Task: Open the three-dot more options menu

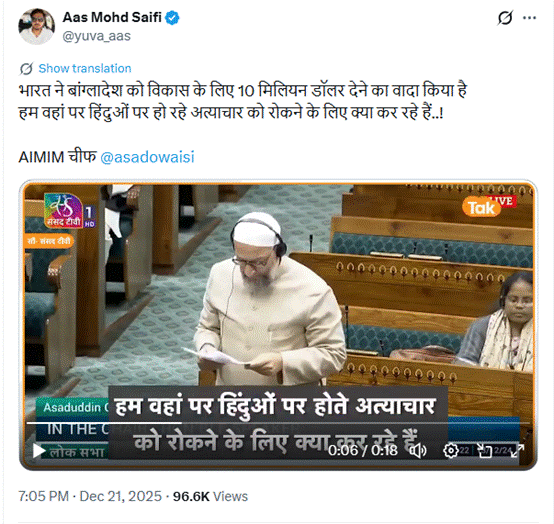Action: coord(529,18)
